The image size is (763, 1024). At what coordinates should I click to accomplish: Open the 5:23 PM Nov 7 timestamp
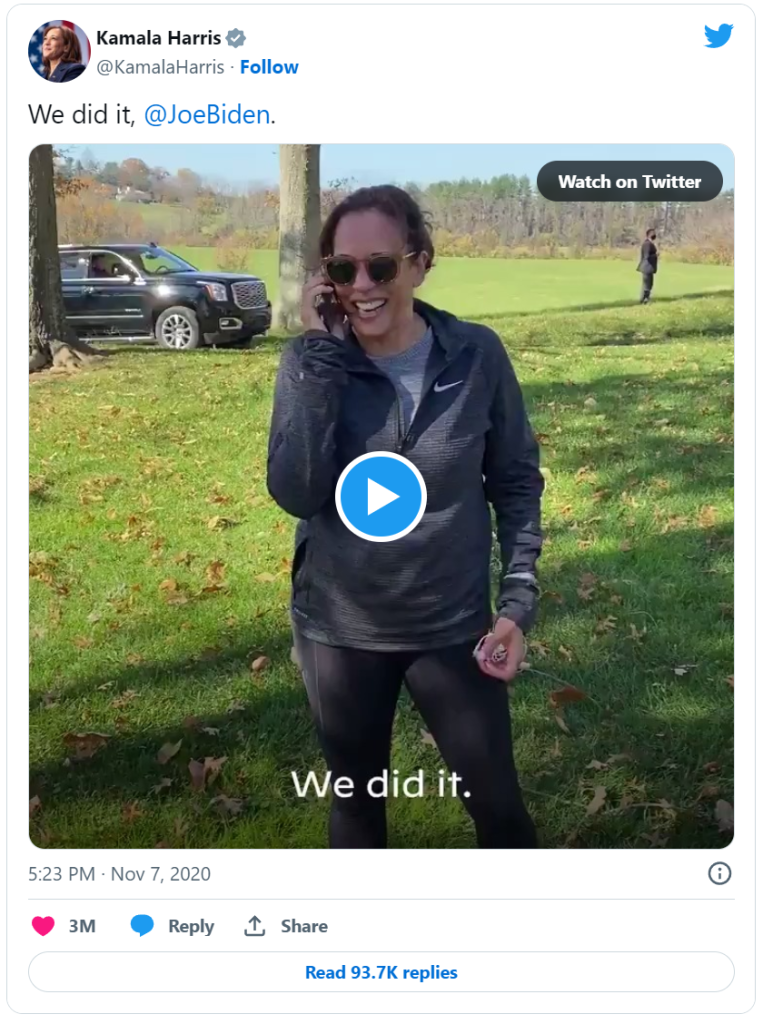[120, 874]
